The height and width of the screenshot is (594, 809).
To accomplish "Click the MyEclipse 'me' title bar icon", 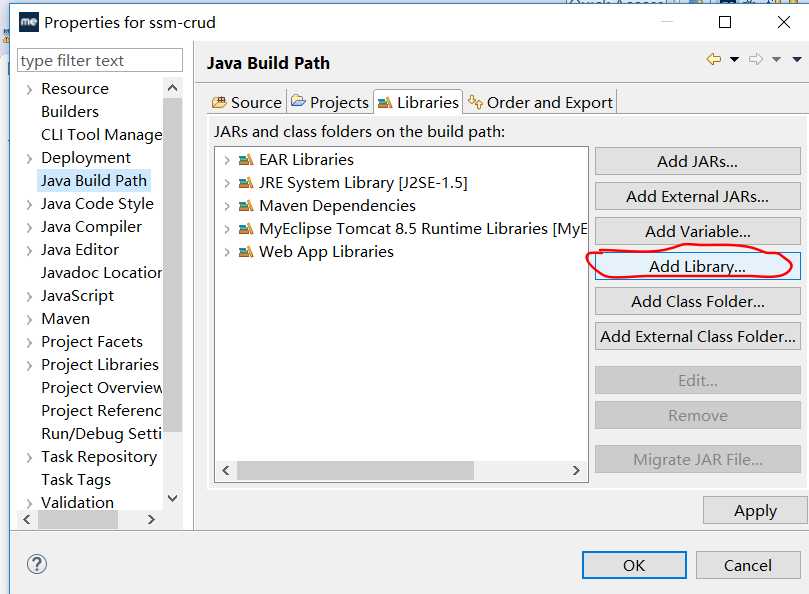I will point(29,22).
